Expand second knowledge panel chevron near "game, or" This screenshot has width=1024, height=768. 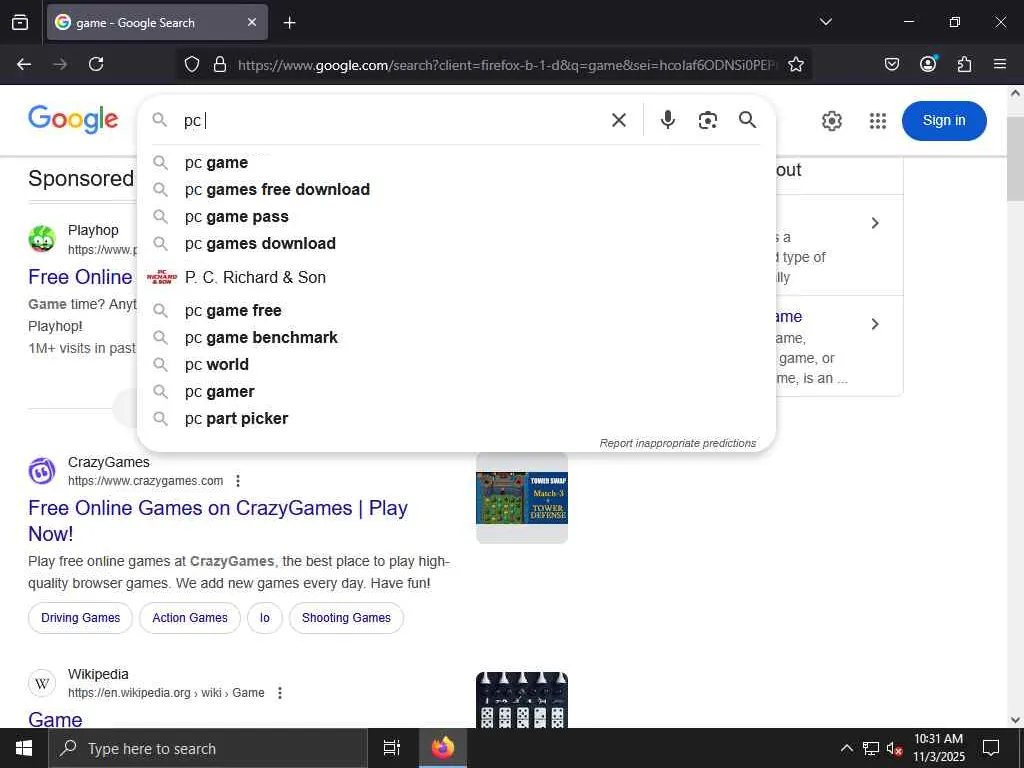click(x=875, y=325)
